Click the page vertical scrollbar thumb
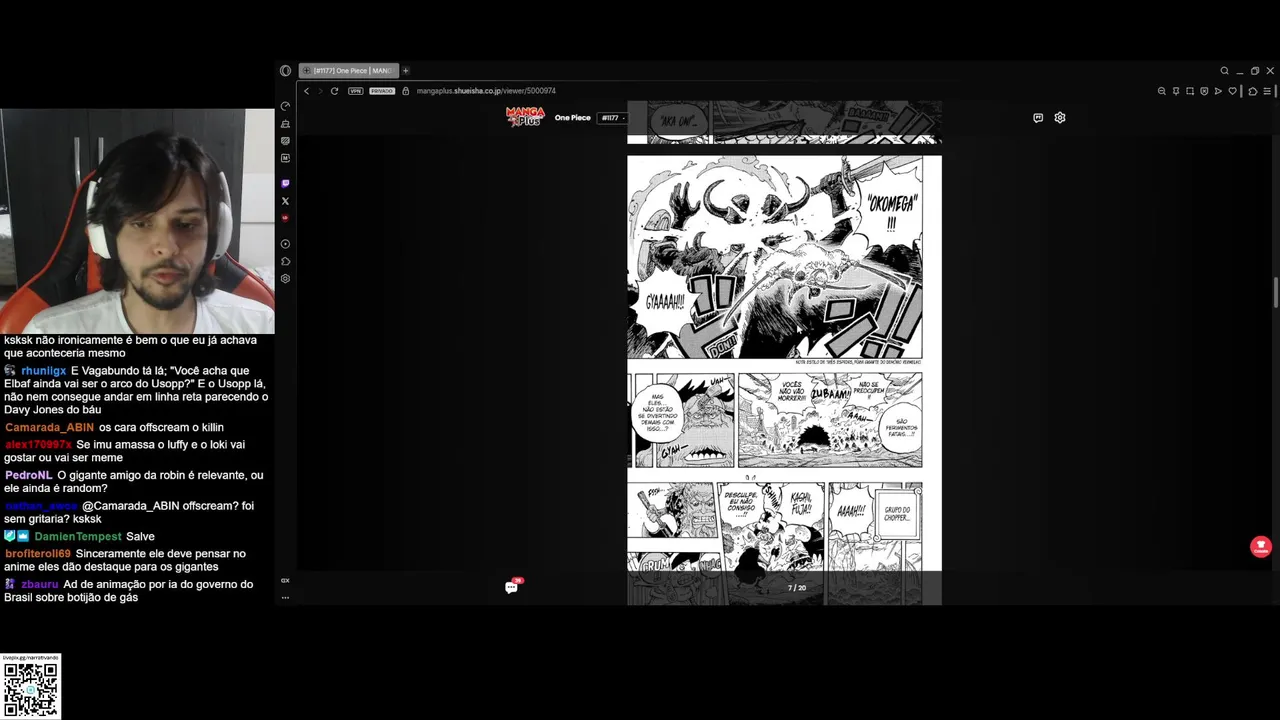This screenshot has height=720, width=1280. tap(1276, 293)
